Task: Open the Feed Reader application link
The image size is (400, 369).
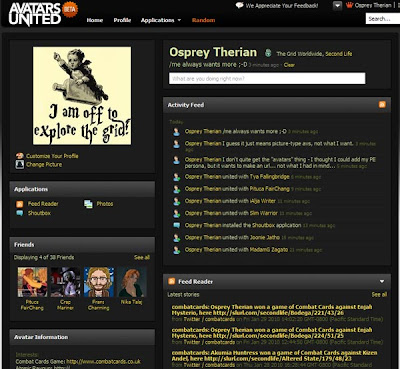Action: (43, 204)
